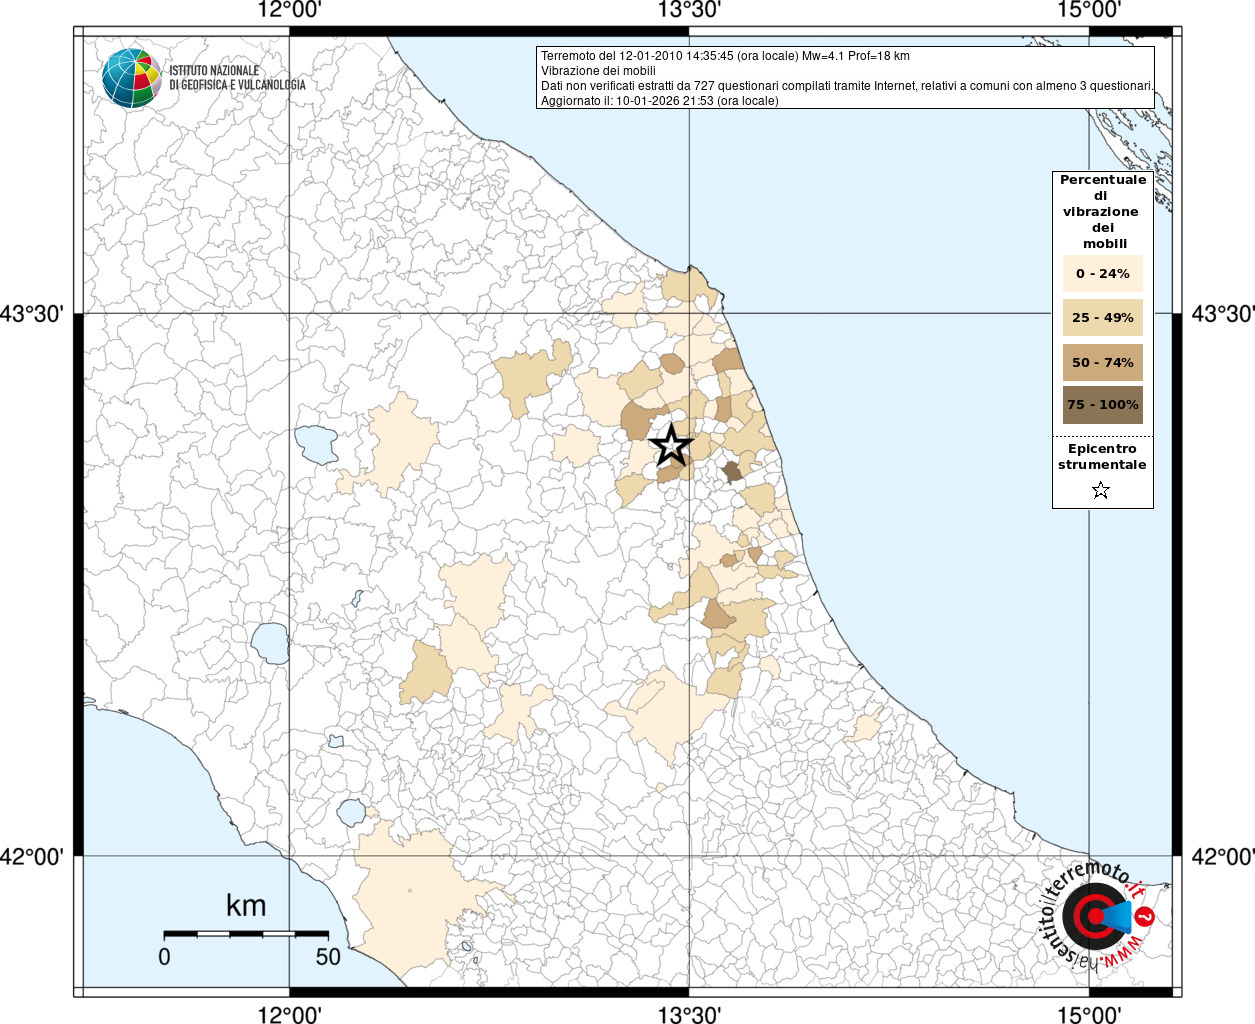Select the 75 - 100% legend swatch
This screenshot has height=1024, width=1255.
[1102, 405]
